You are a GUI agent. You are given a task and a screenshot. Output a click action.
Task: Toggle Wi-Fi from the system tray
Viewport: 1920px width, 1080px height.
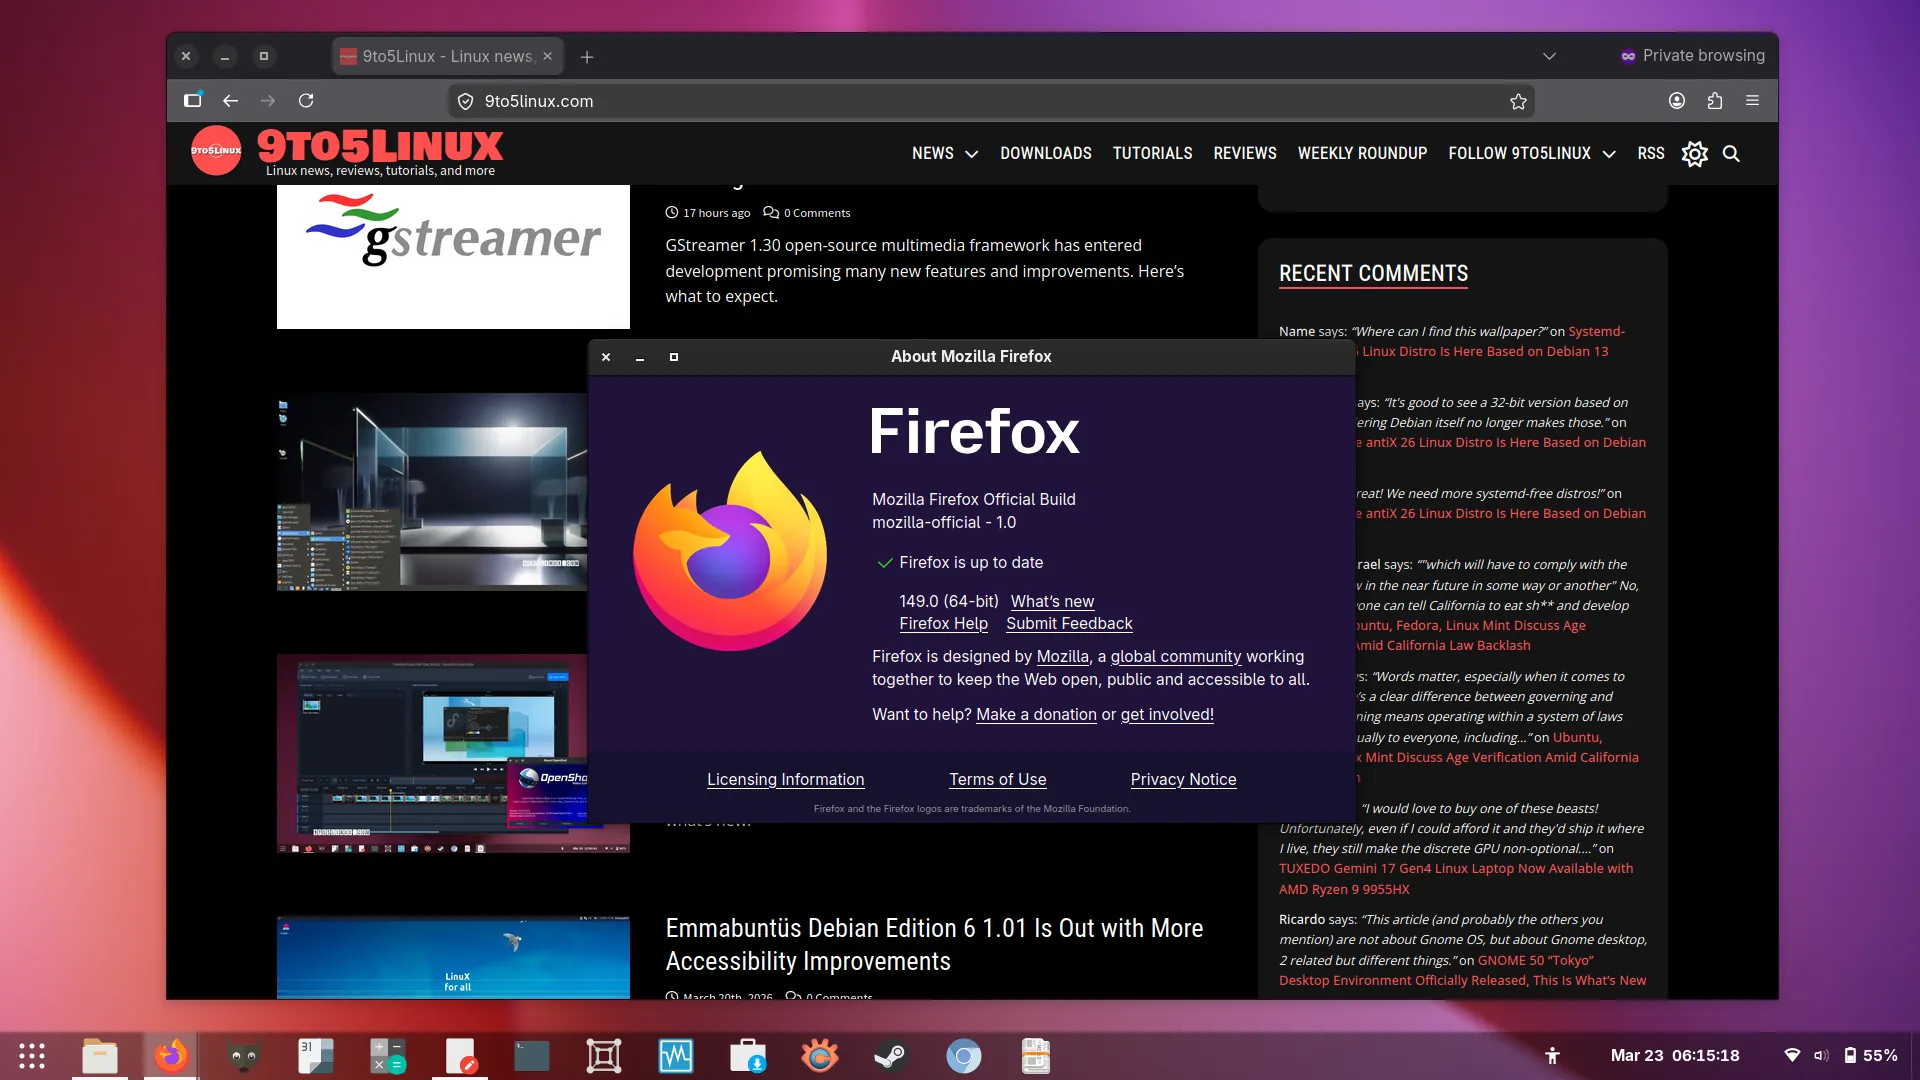pyautogui.click(x=1793, y=1055)
